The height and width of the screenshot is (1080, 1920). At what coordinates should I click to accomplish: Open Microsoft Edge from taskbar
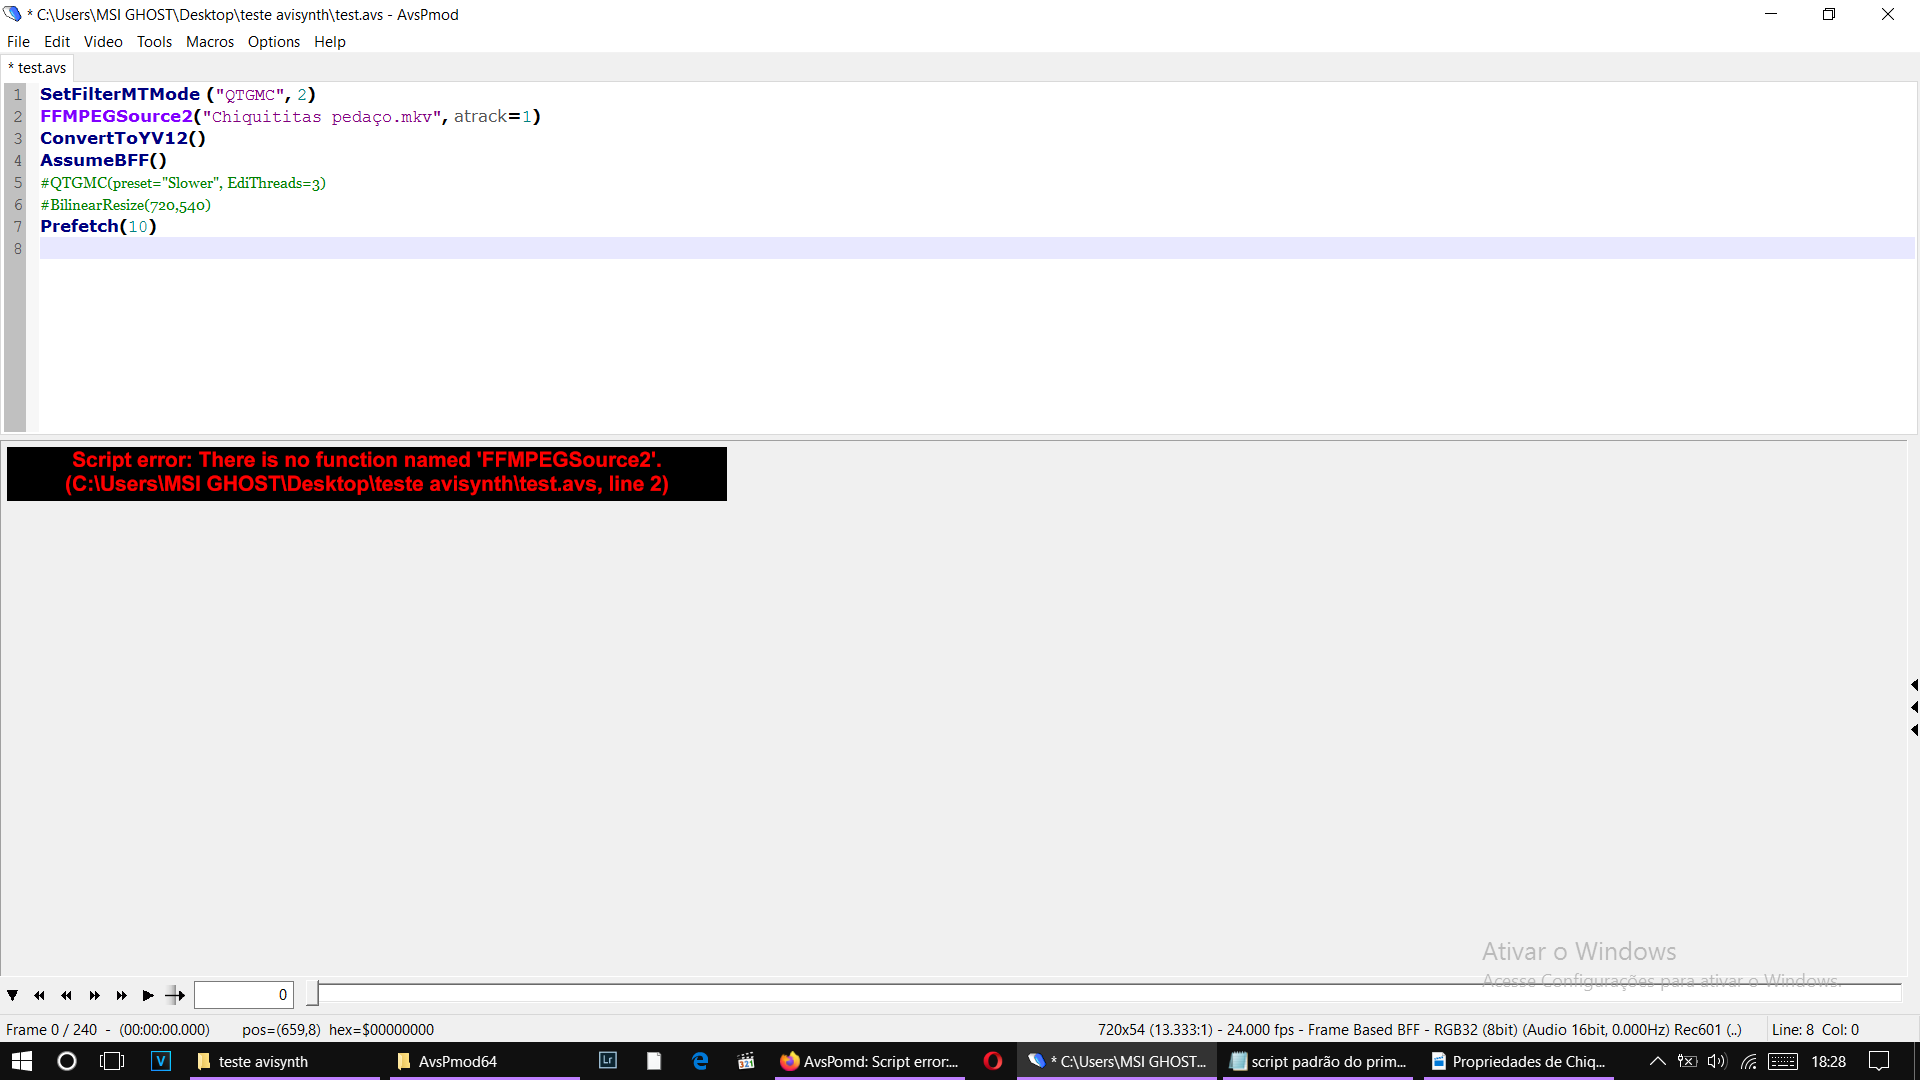click(x=700, y=1061)
